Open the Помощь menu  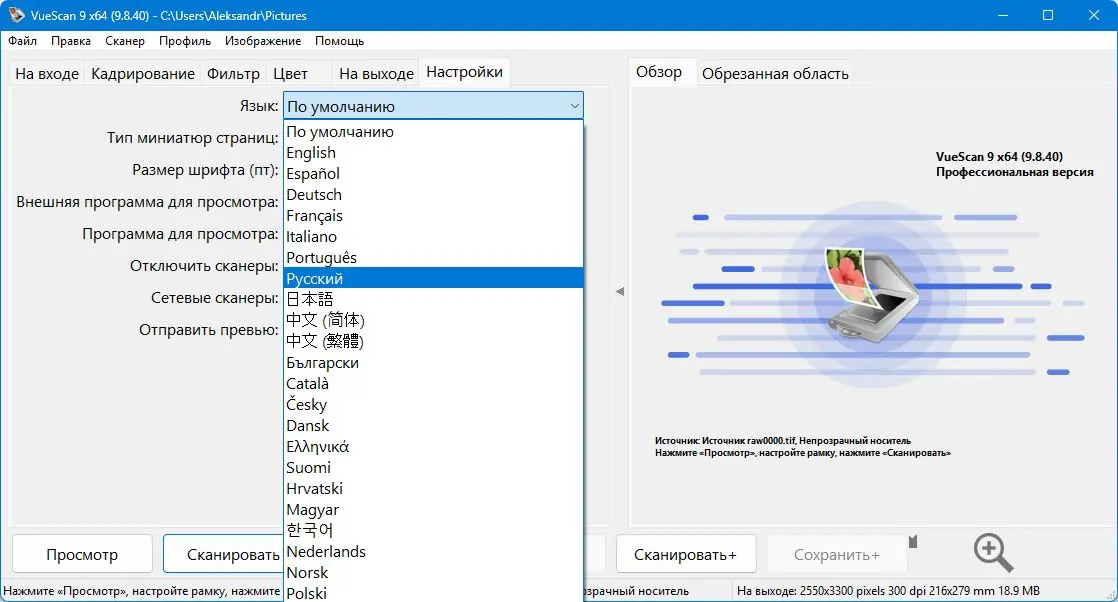click(339, 41)
